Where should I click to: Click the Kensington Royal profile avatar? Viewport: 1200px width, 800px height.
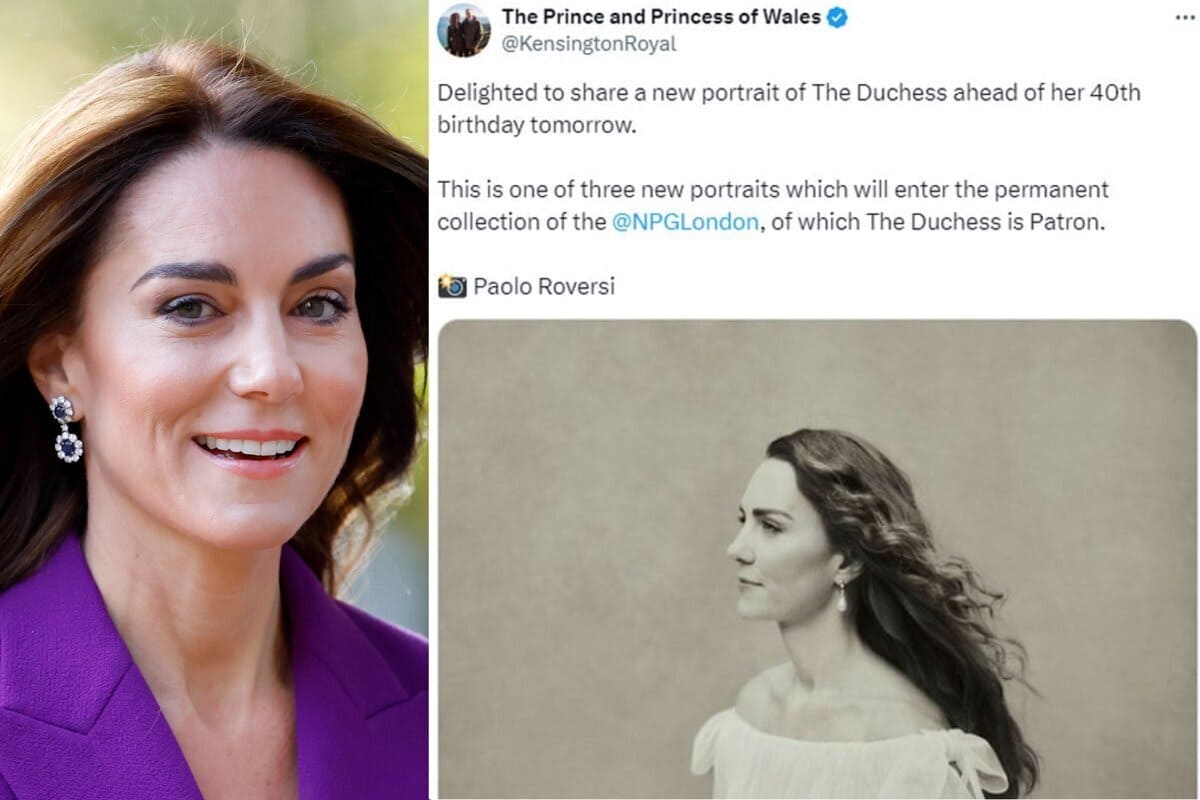click(464, 29)
